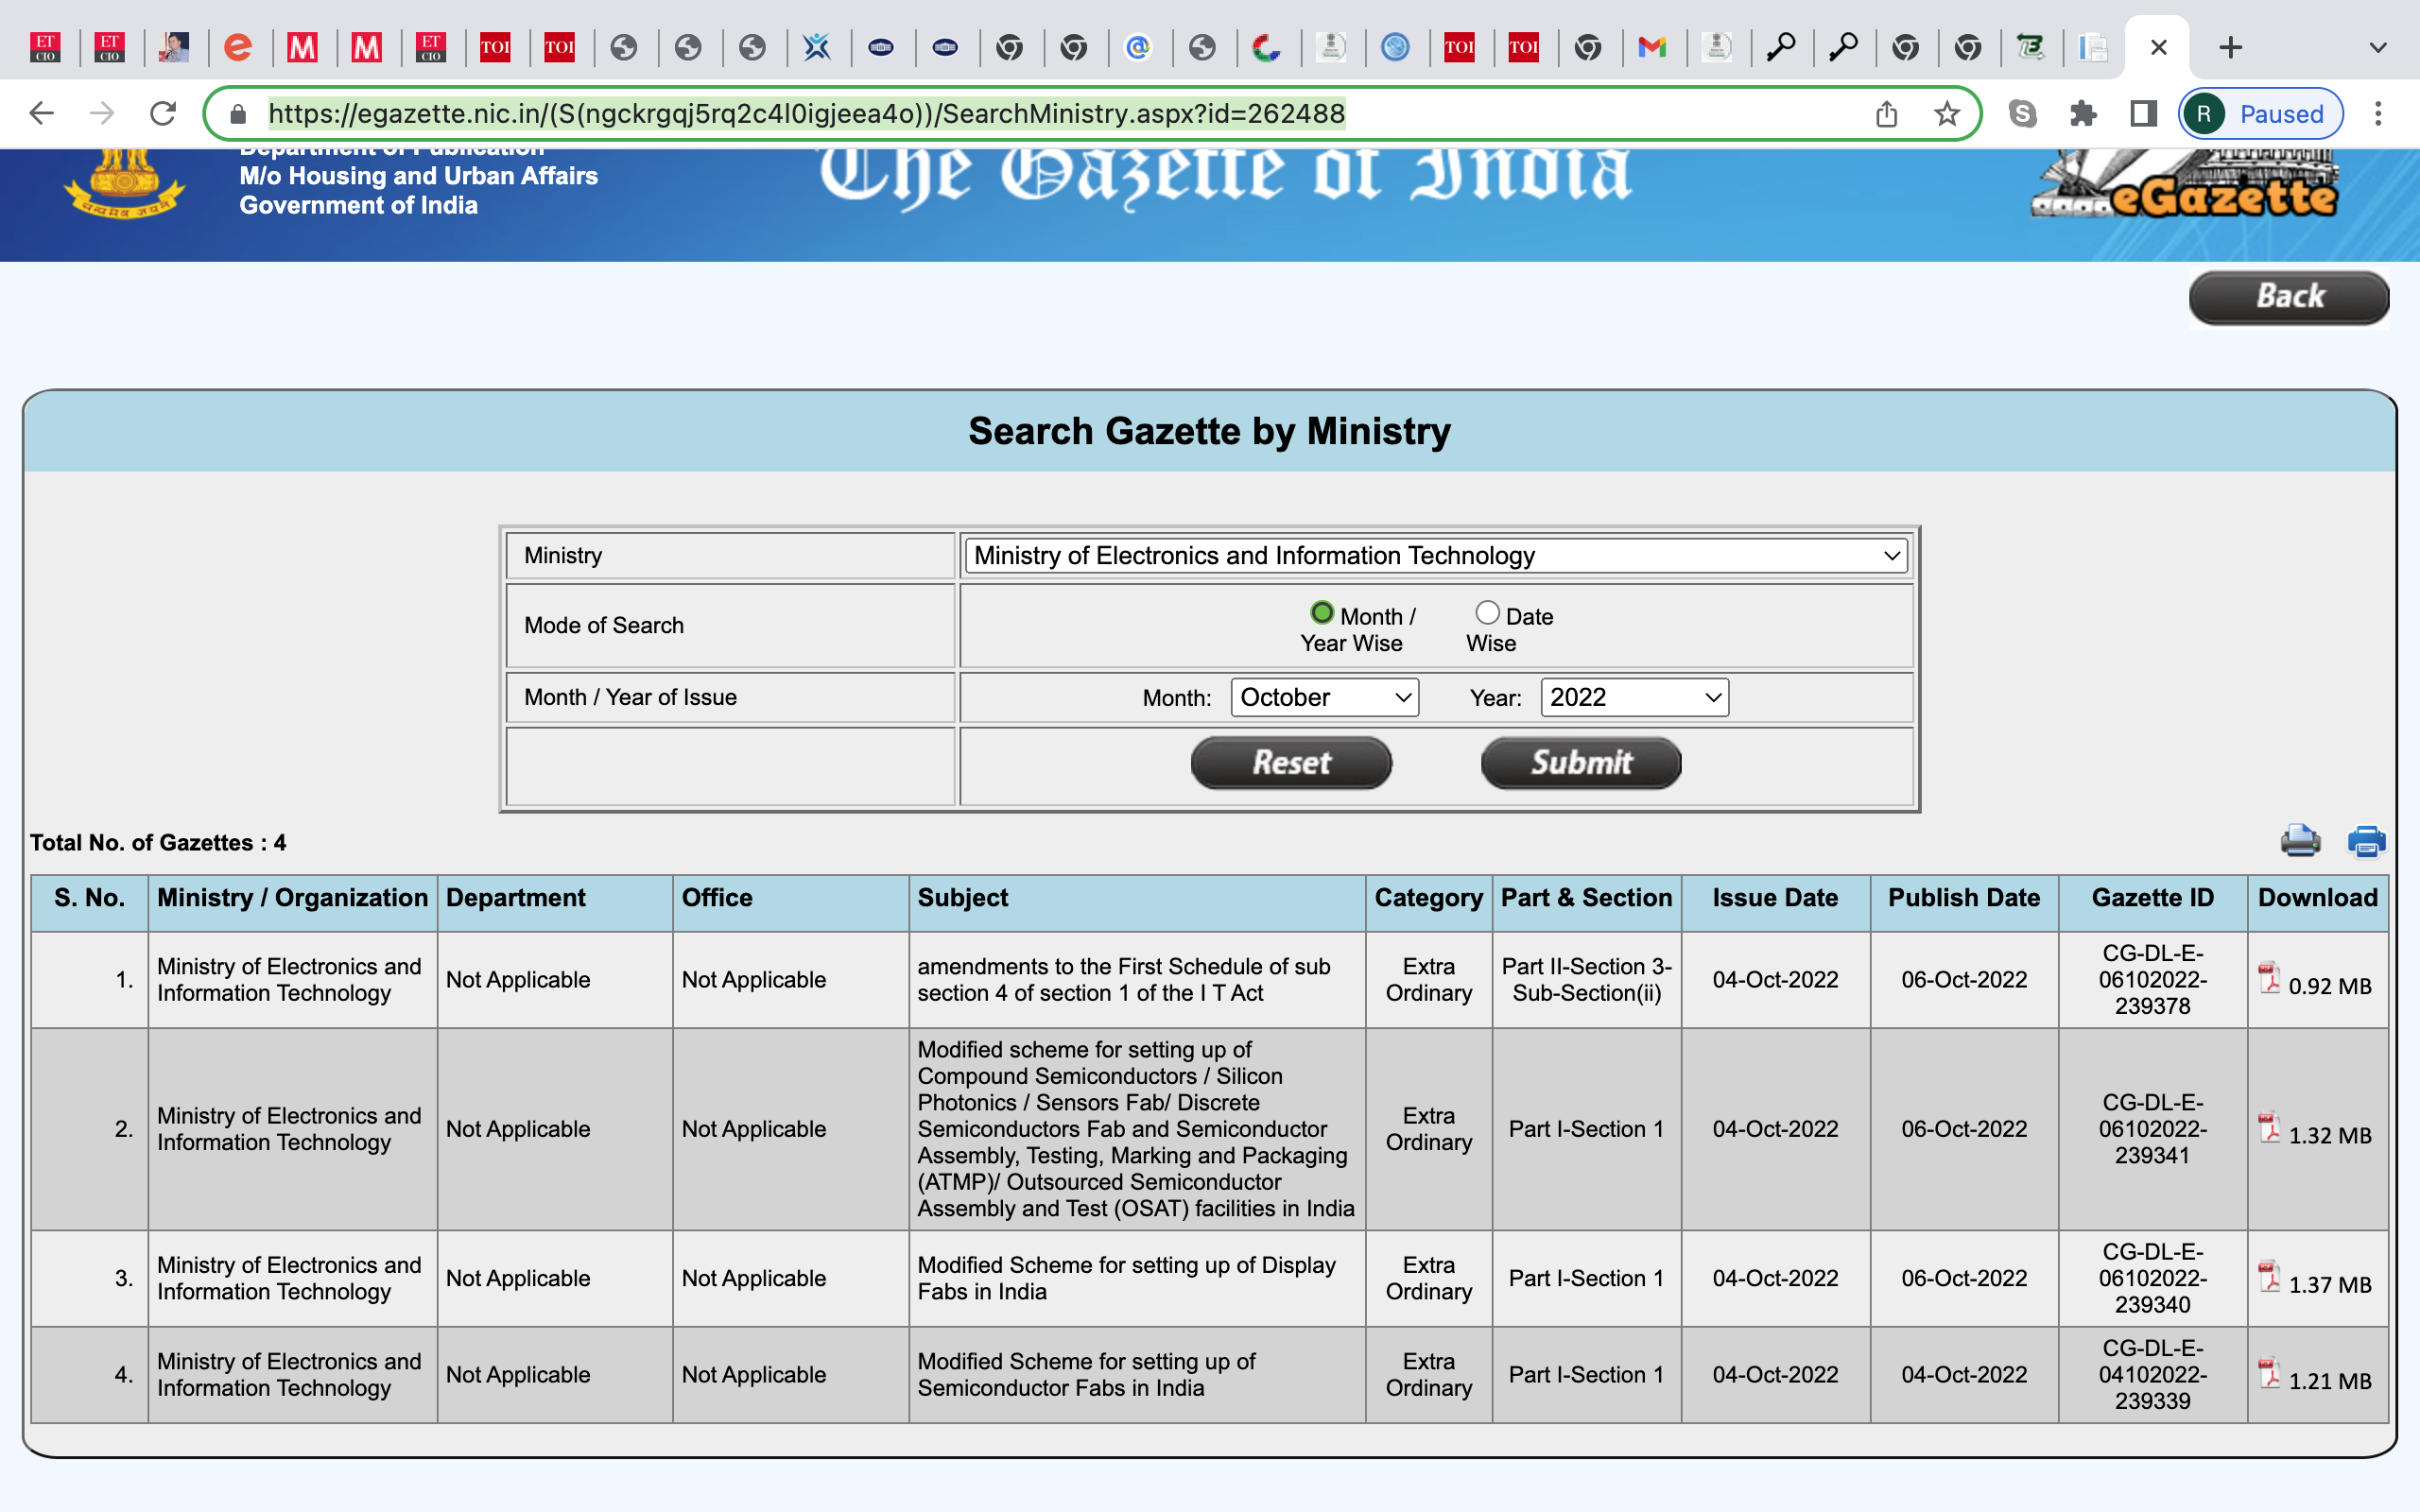Viewport: 2420px width, 1512px height.
Task: Open the Ministry dropdown
Action: (1436, 555)
